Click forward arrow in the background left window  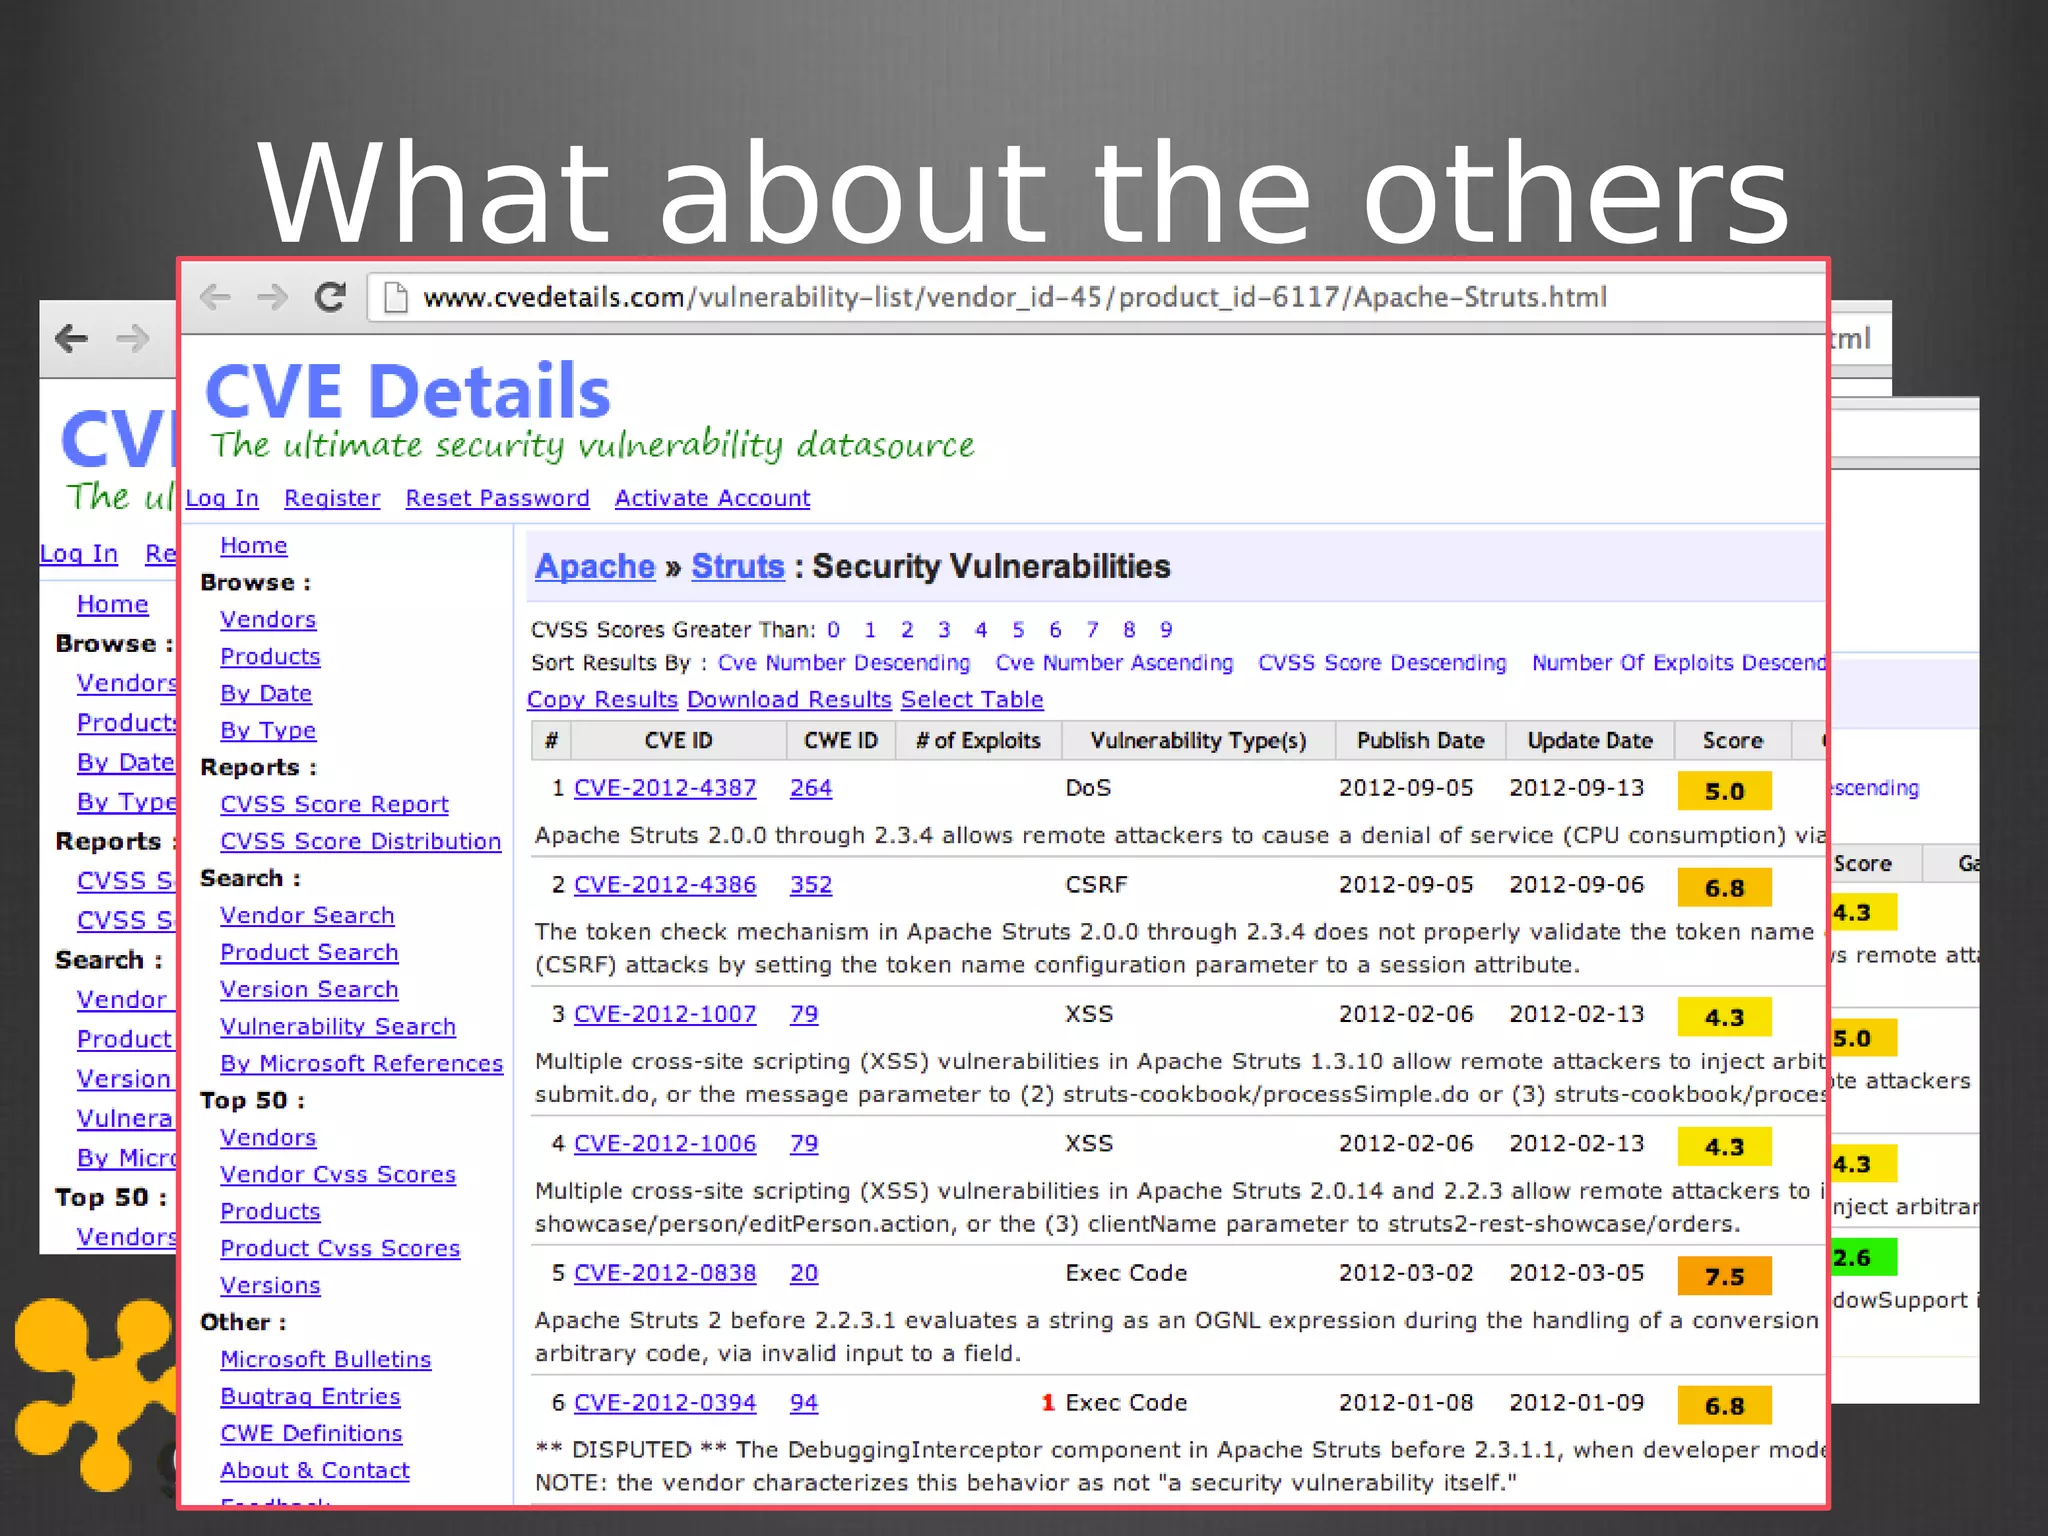point(132,338)
